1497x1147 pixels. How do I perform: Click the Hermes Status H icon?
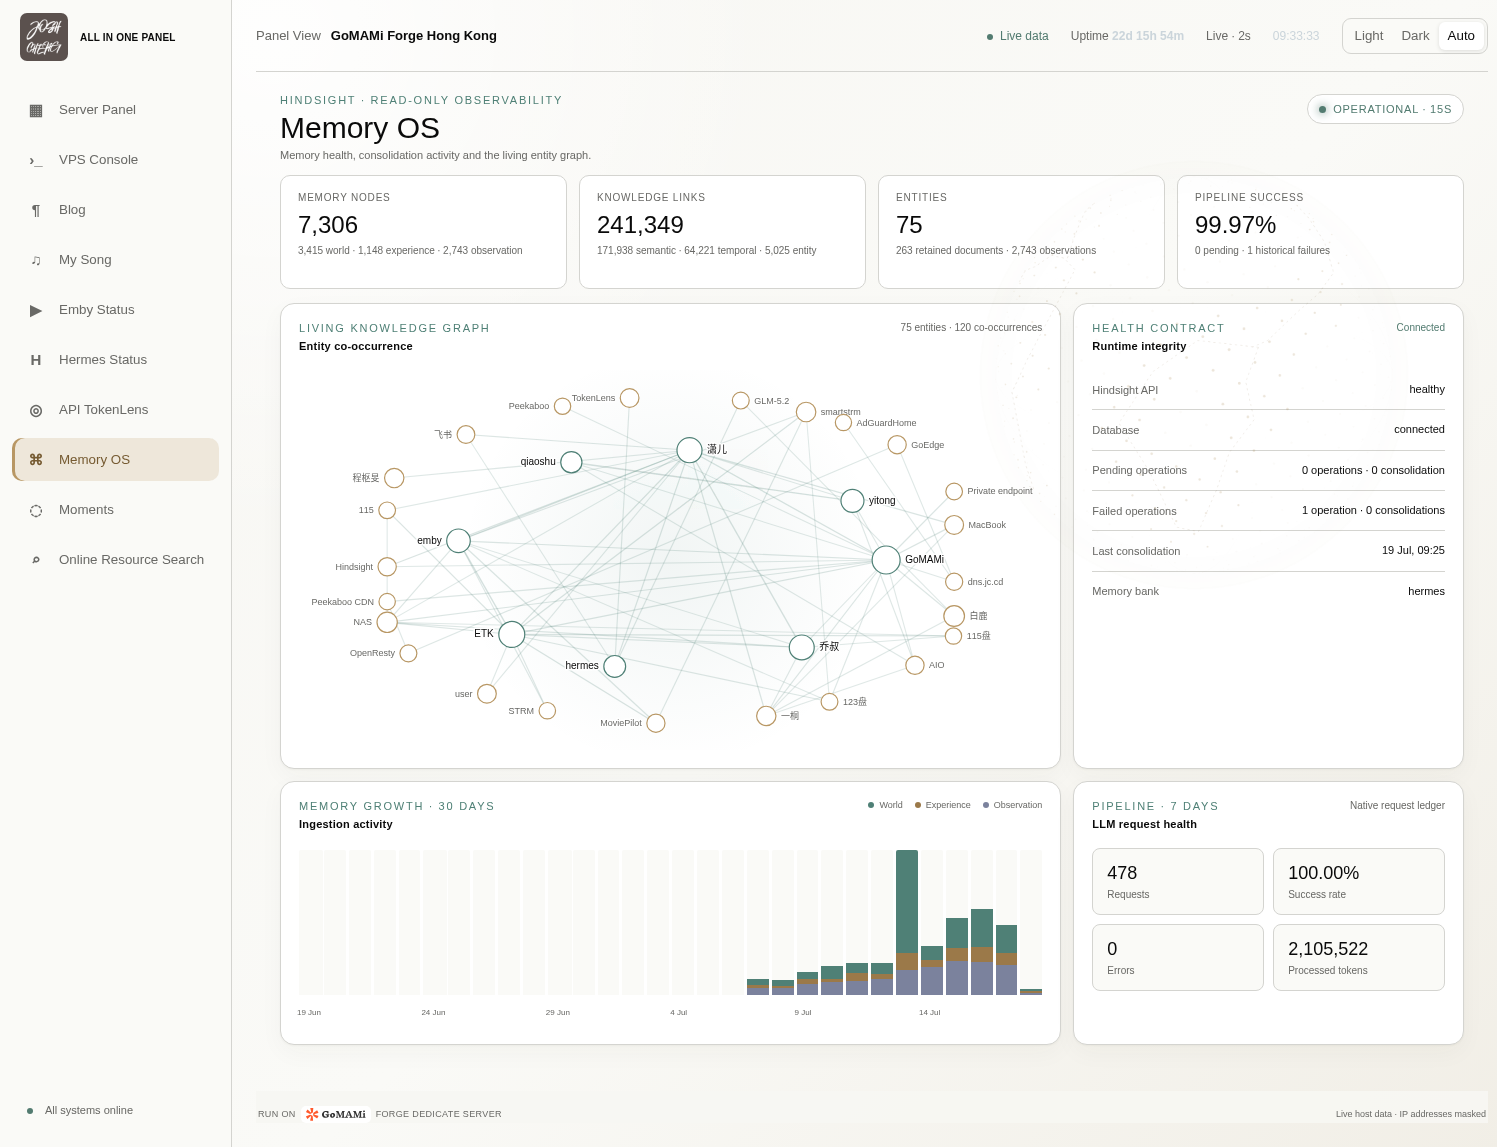click(x=36, y=360)
